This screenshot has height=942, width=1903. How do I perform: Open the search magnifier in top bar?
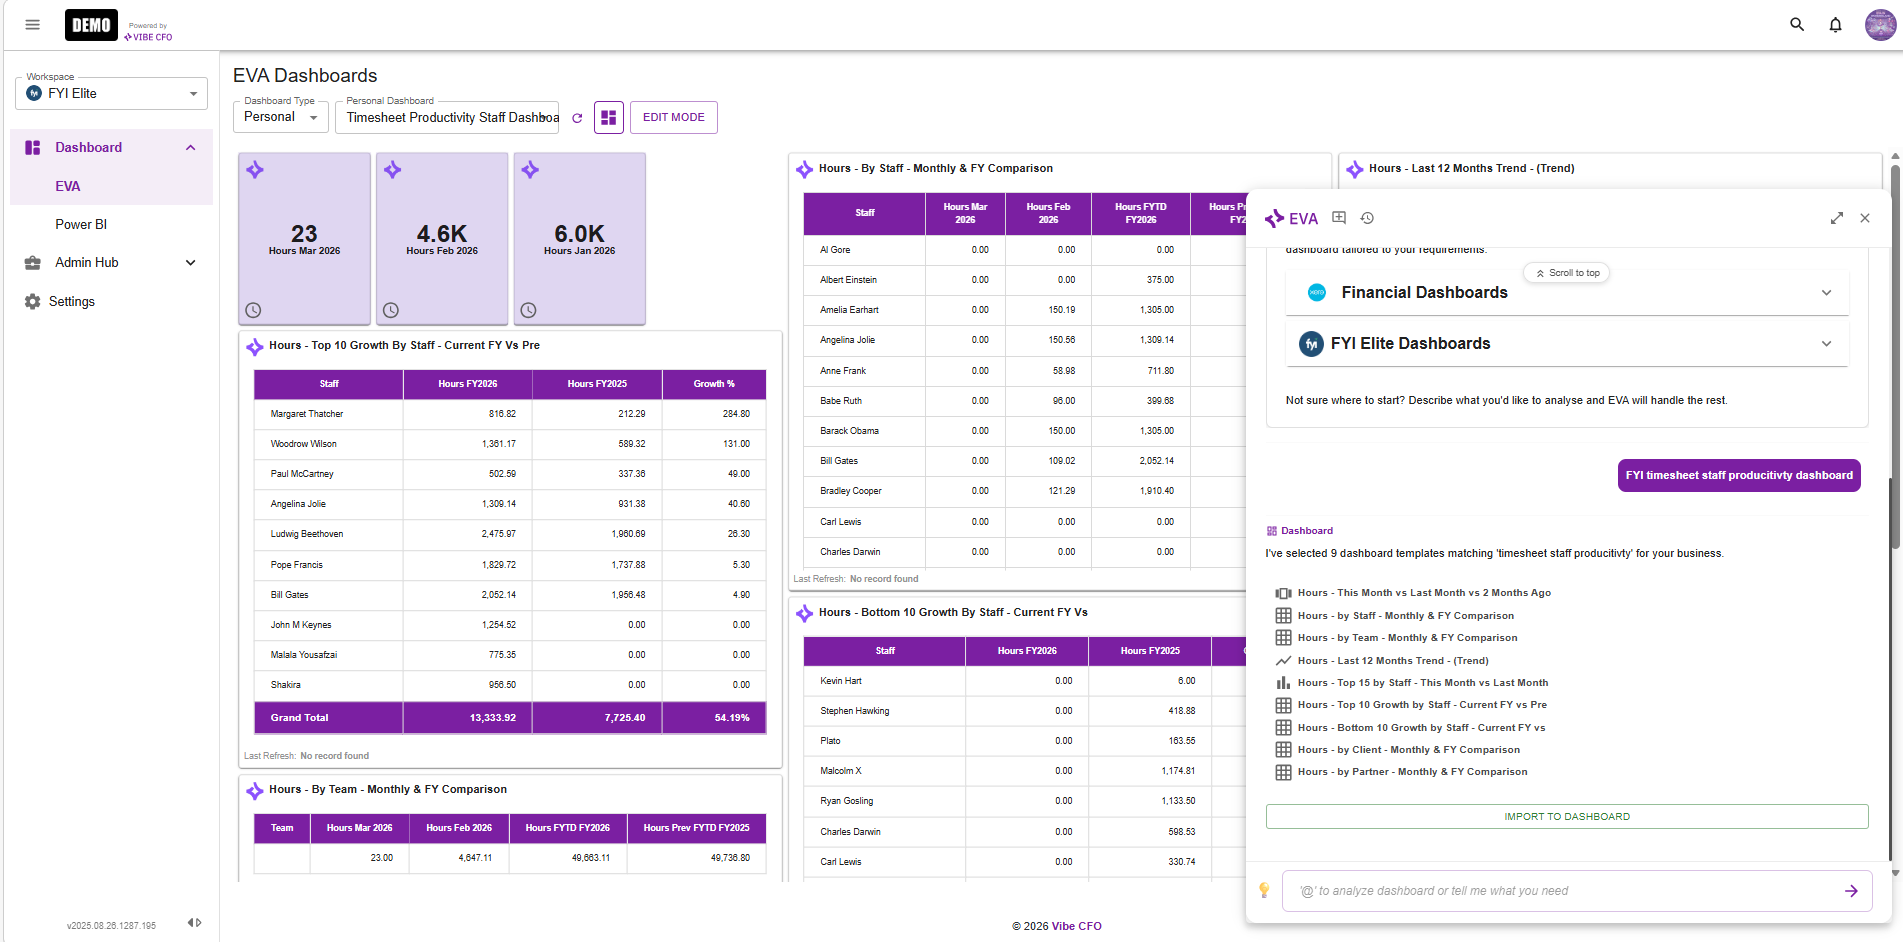1797,24
